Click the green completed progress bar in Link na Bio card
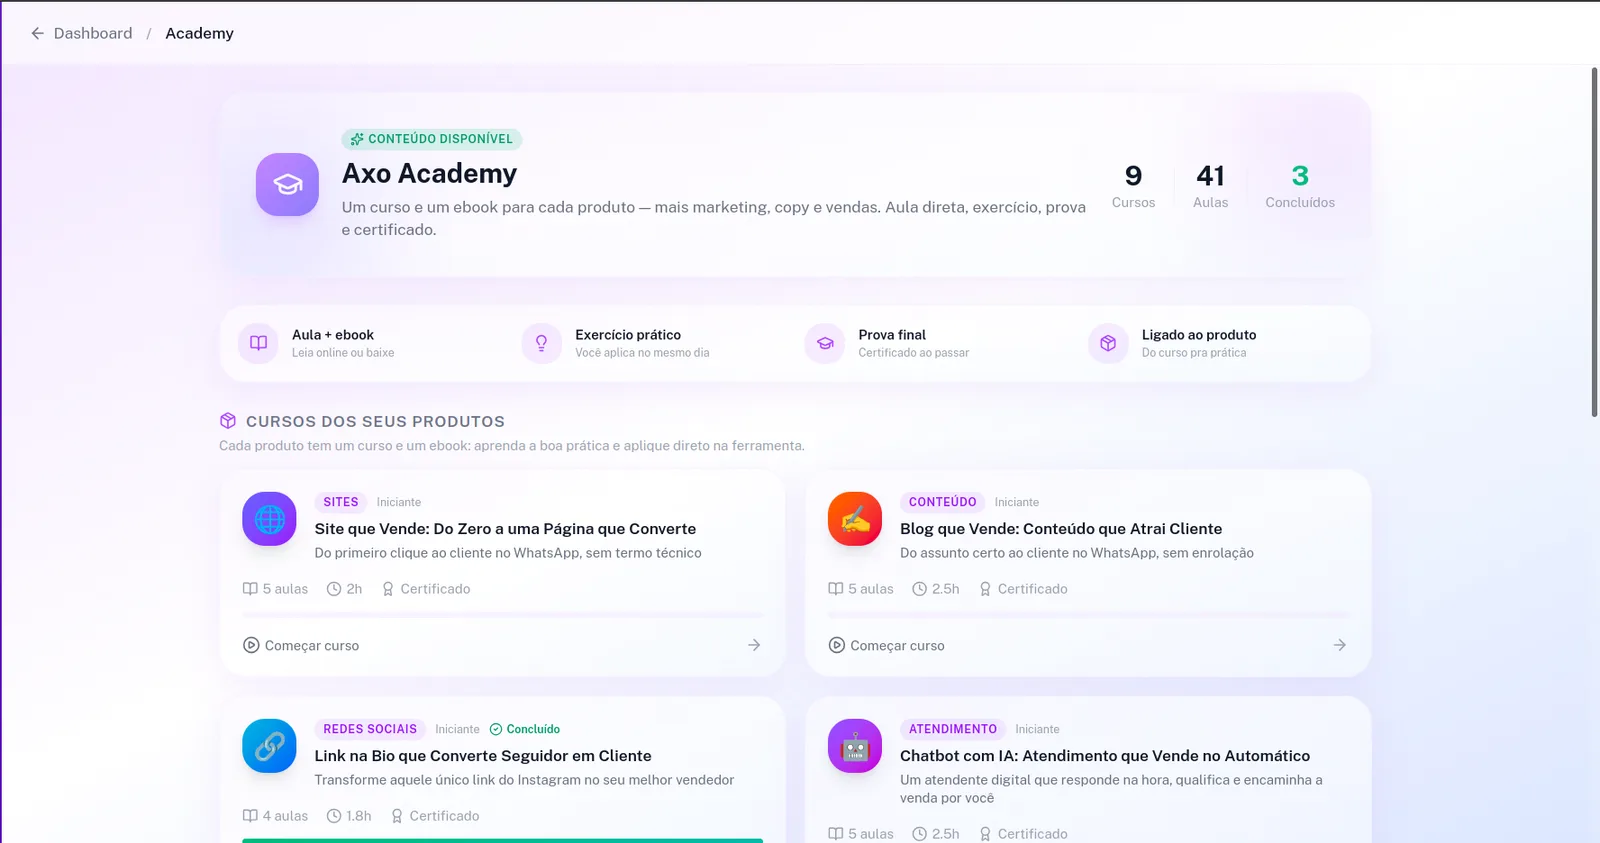 (x=502, y=841)
